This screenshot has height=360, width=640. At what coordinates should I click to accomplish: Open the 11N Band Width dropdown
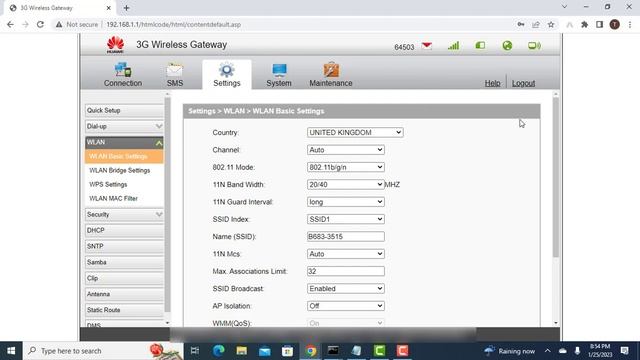[346, 184]
